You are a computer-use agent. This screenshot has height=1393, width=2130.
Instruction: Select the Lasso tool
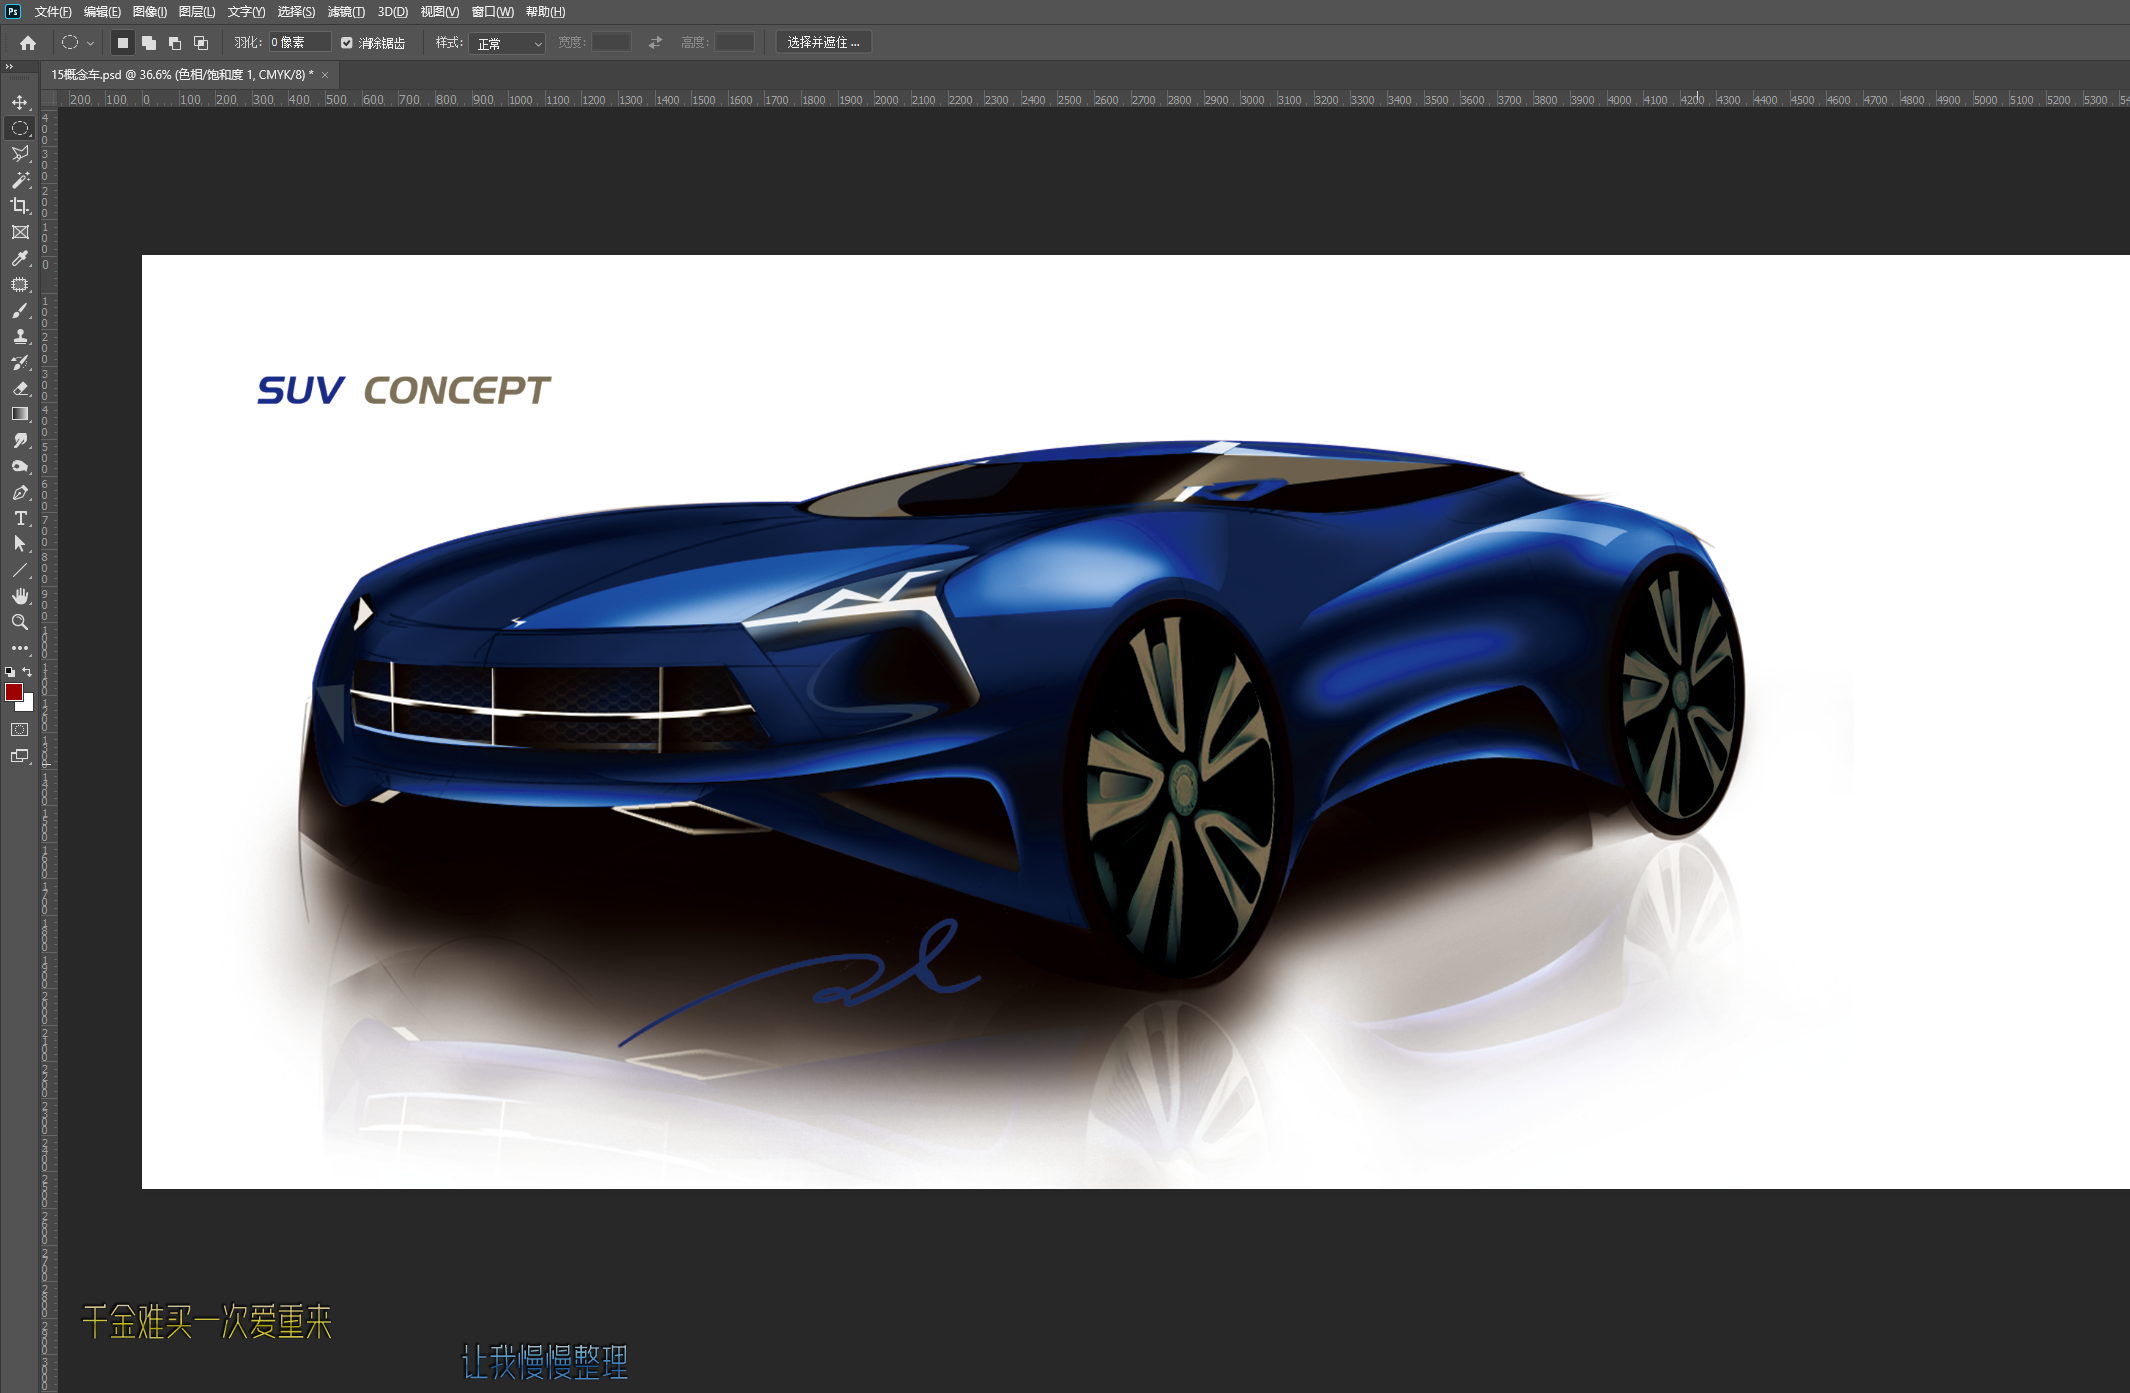pyautogui.click(x=20, y=154)
